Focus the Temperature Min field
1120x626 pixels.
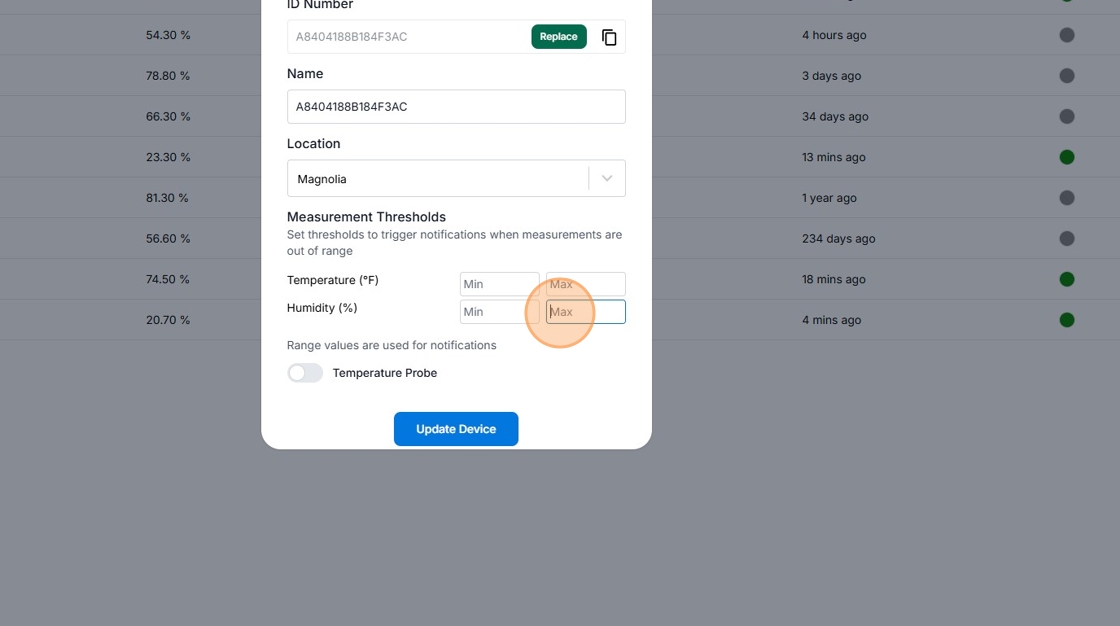(499, 284)
